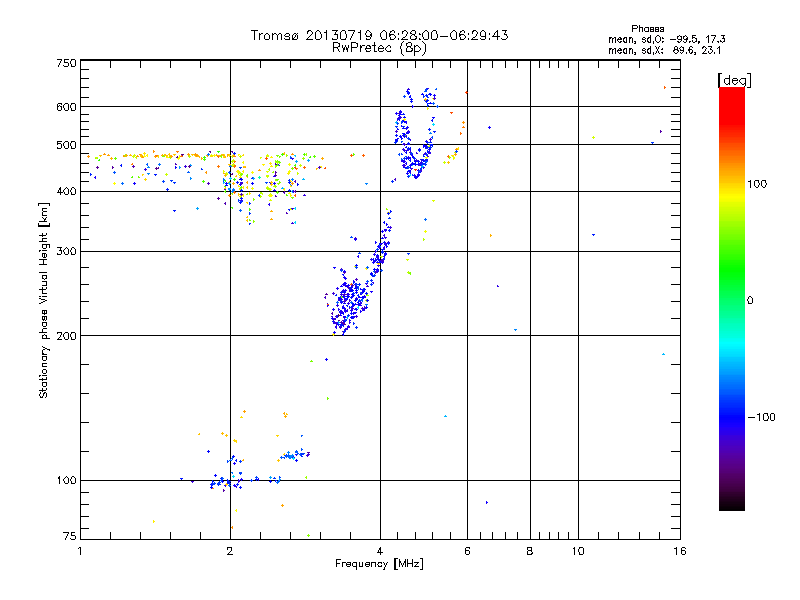Screen dimensions: 800x600
Task: Click the x-axis tick label '8'
Action: pos(530,551)
